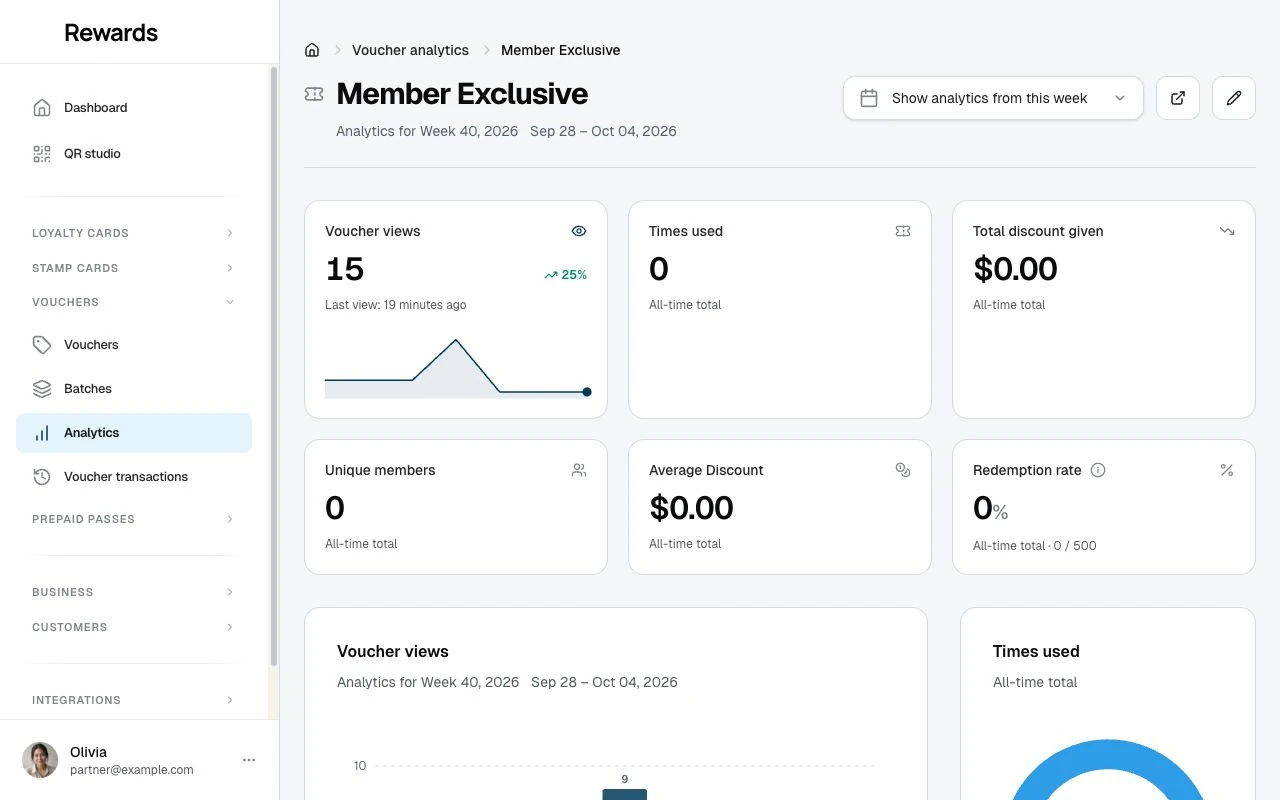Click the voucher views count 15
The height and width of the screenshot is (800, 1280).
[345, 269]
